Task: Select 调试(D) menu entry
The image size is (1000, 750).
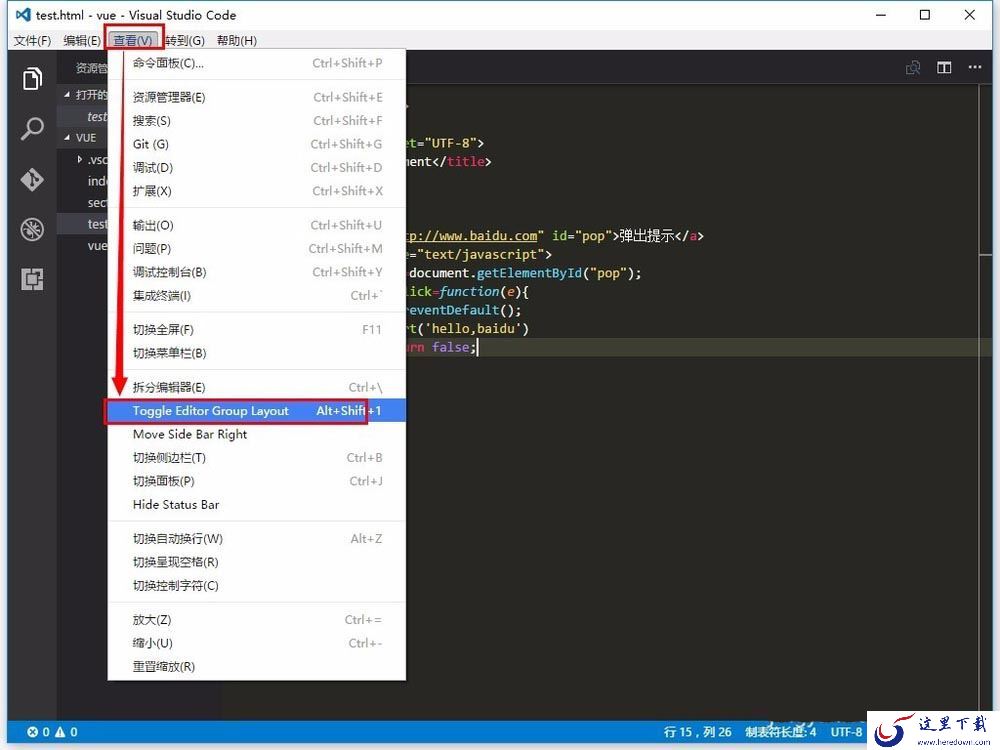Action: pos(257,168)
